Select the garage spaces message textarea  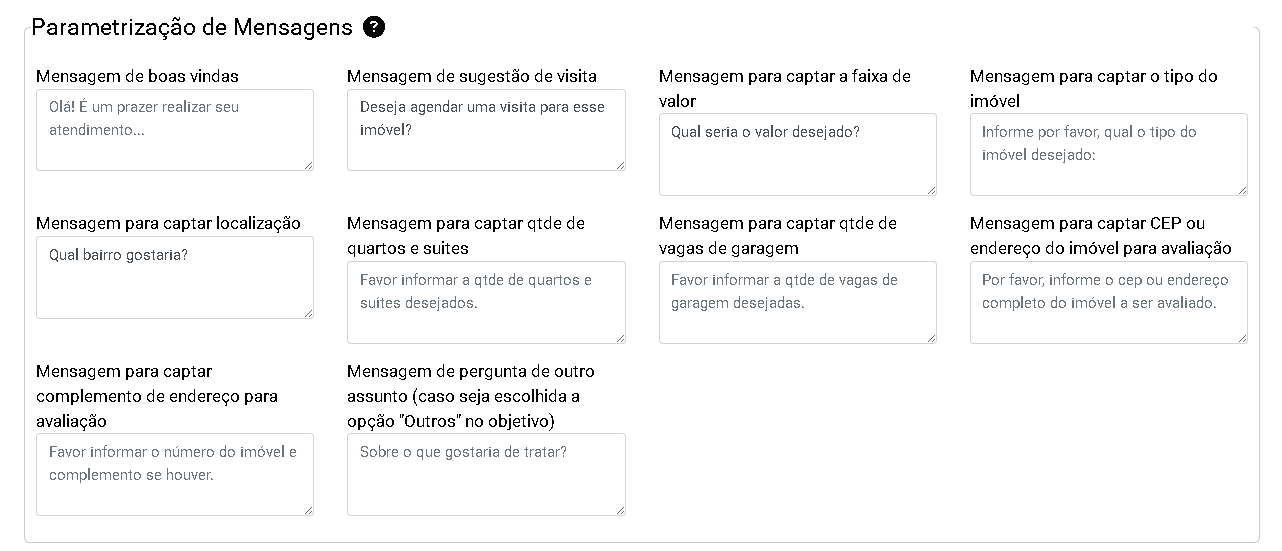797,302
